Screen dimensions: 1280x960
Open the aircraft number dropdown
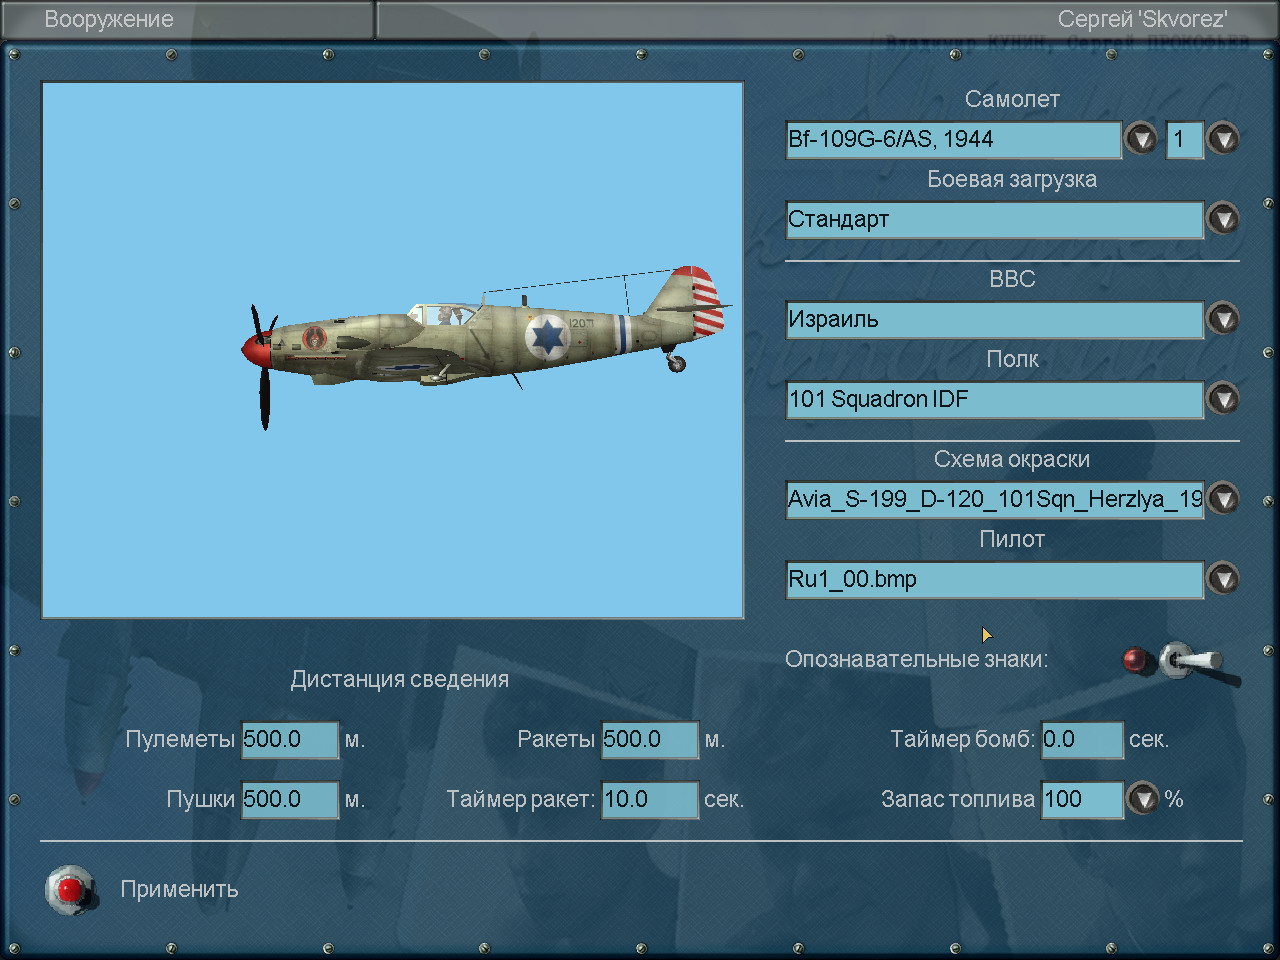point(1223,139)
